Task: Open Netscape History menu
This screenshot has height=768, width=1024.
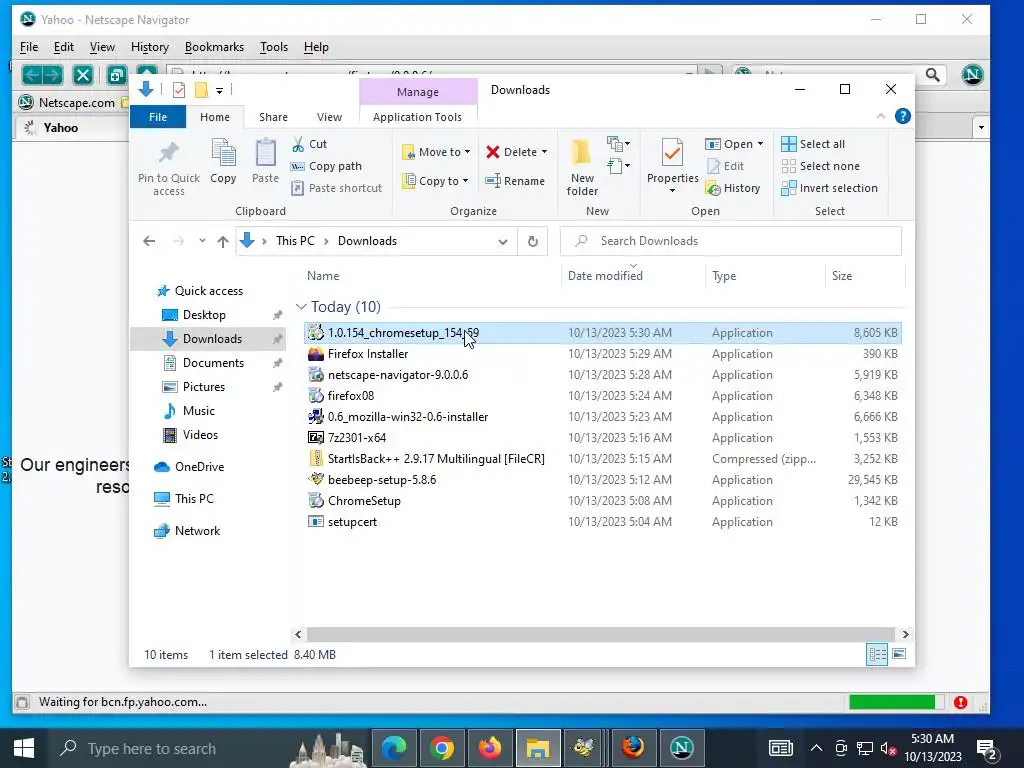Action: 150,47
